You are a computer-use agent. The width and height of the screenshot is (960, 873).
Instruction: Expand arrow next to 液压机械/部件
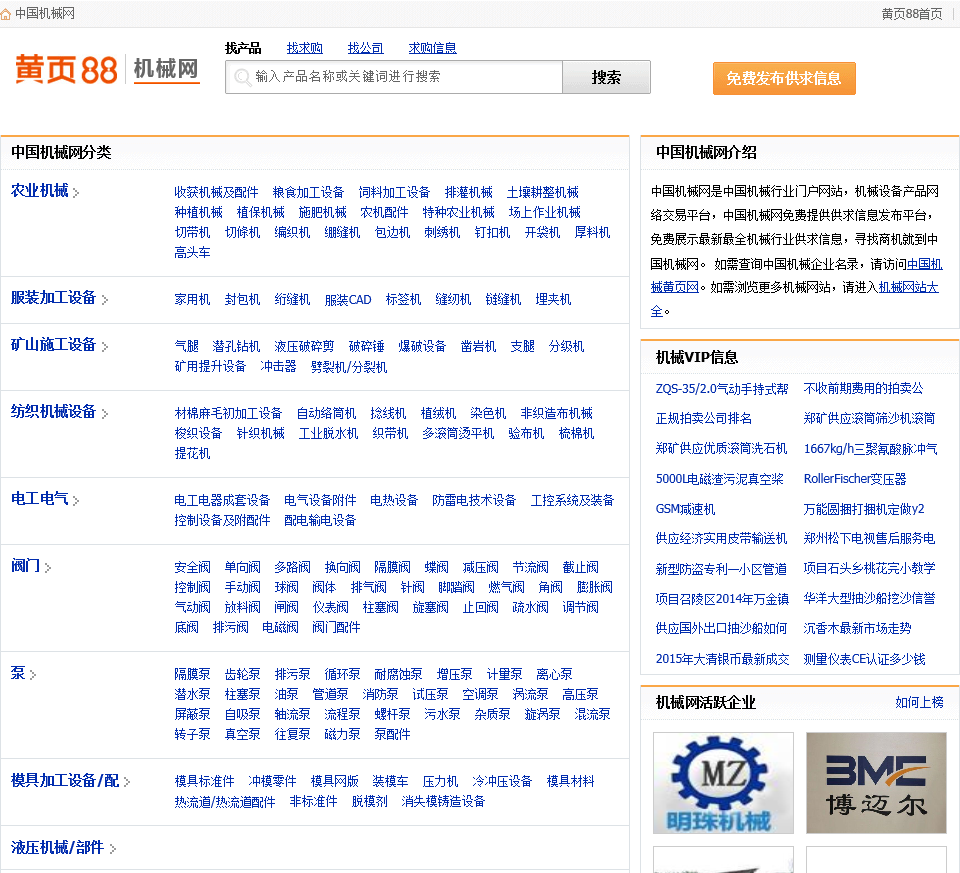[113, 849]
